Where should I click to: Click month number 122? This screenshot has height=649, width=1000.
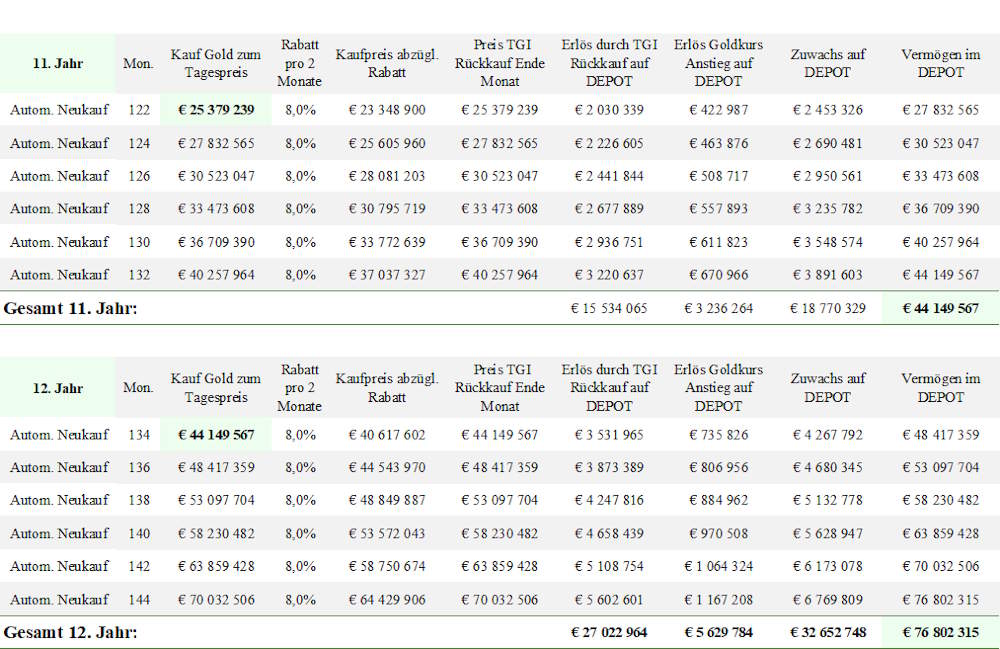point(139,110)
